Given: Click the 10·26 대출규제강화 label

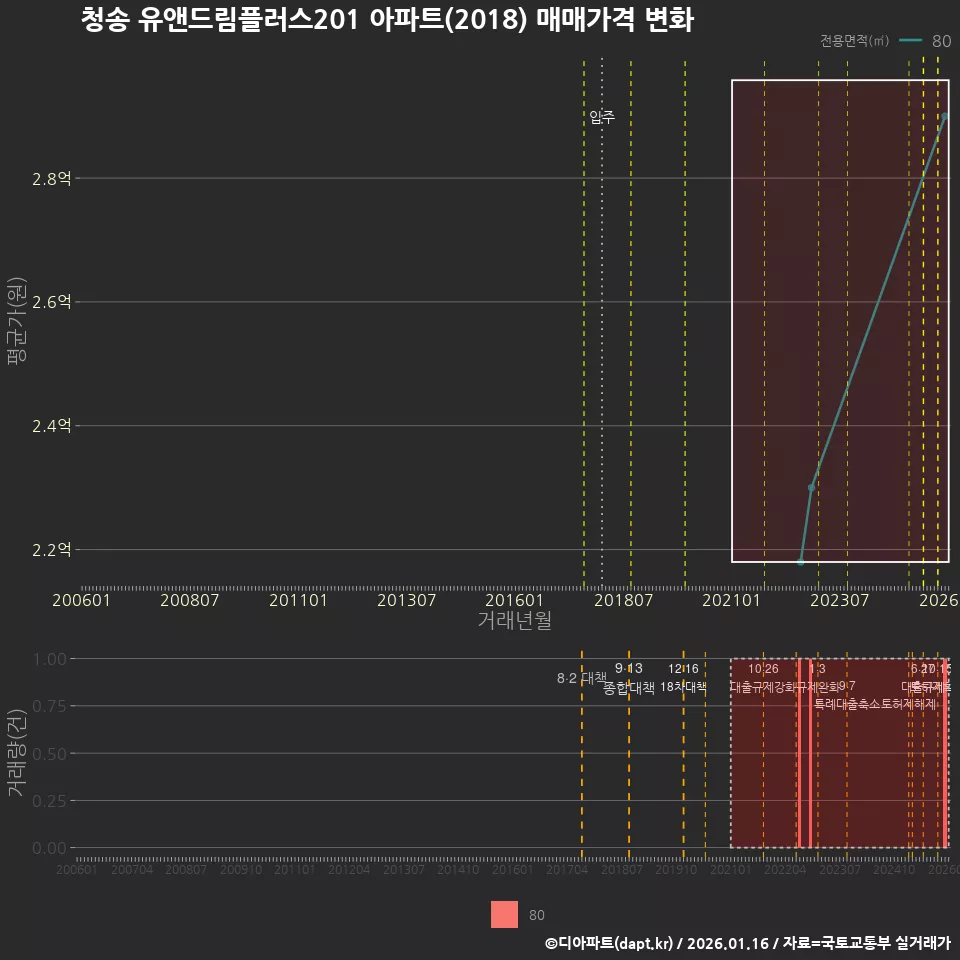Looking at the screenshot, I should [763, 678].
